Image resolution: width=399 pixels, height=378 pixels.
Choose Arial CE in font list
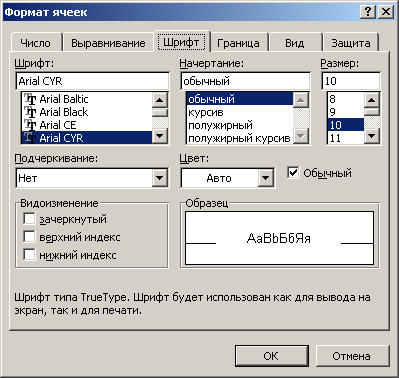tap(87, 125)
